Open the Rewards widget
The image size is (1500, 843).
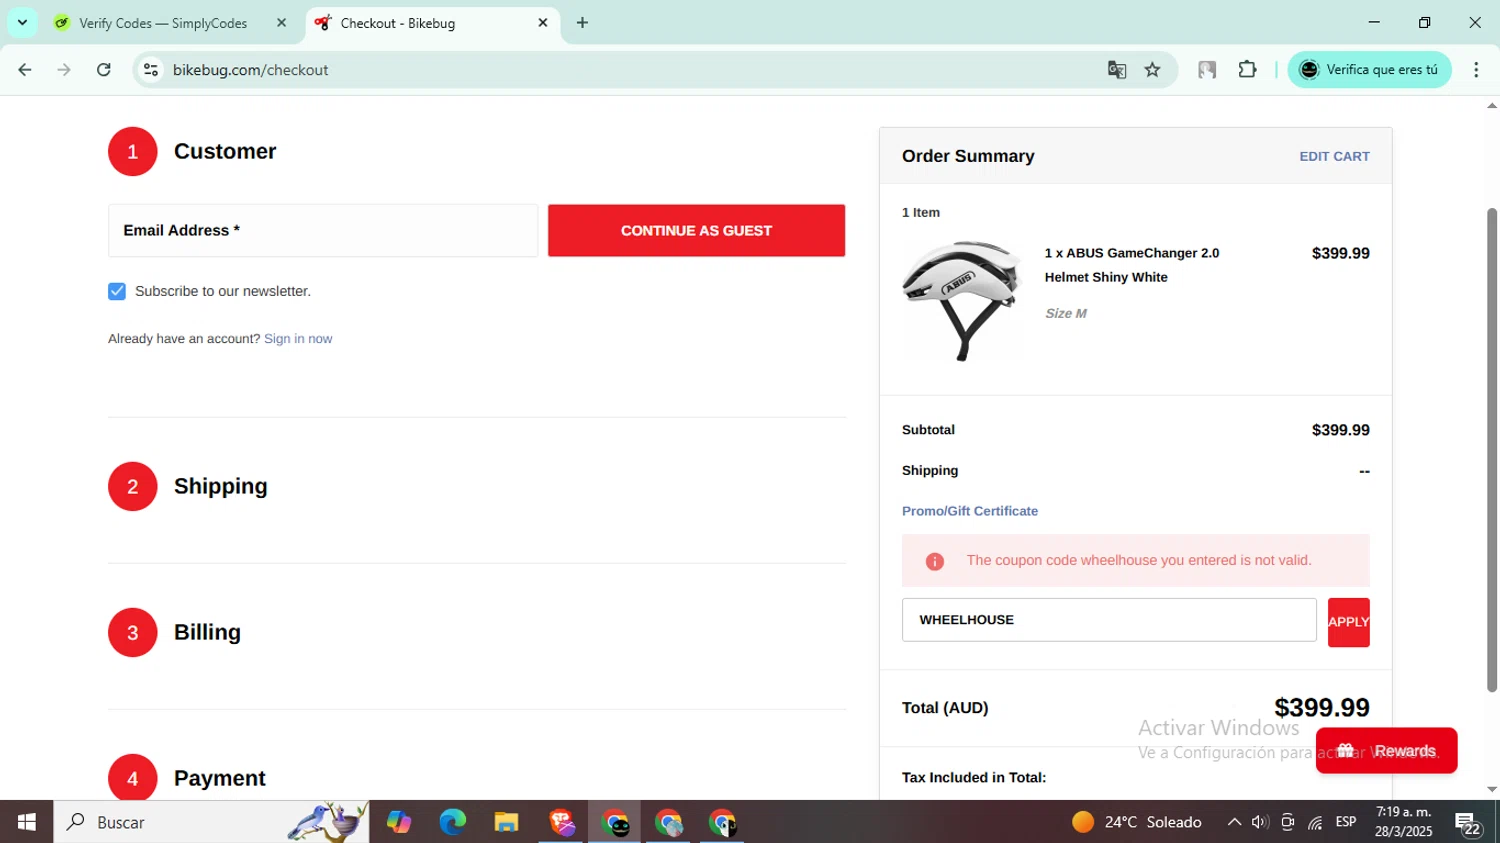tap(1386, 751)
